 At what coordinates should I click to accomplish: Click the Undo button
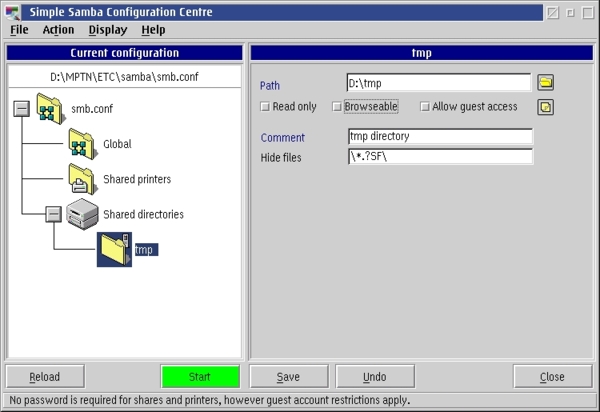(x=375, y=377)
